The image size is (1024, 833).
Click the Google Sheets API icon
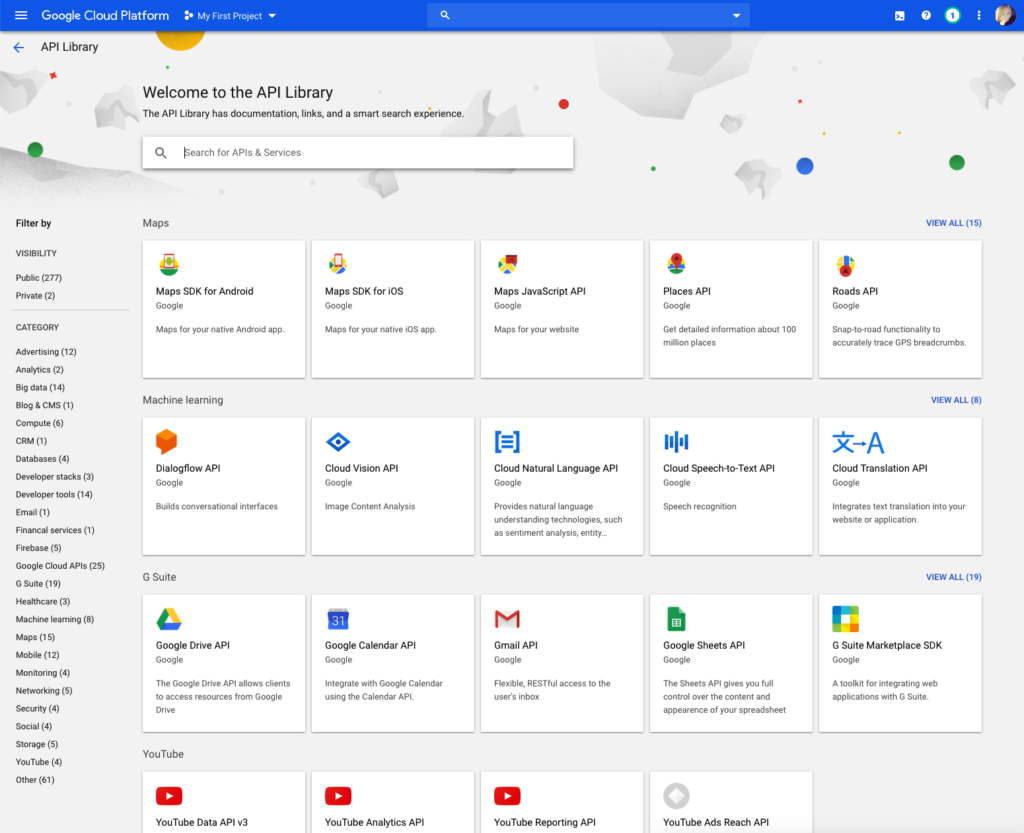(676, 619)
